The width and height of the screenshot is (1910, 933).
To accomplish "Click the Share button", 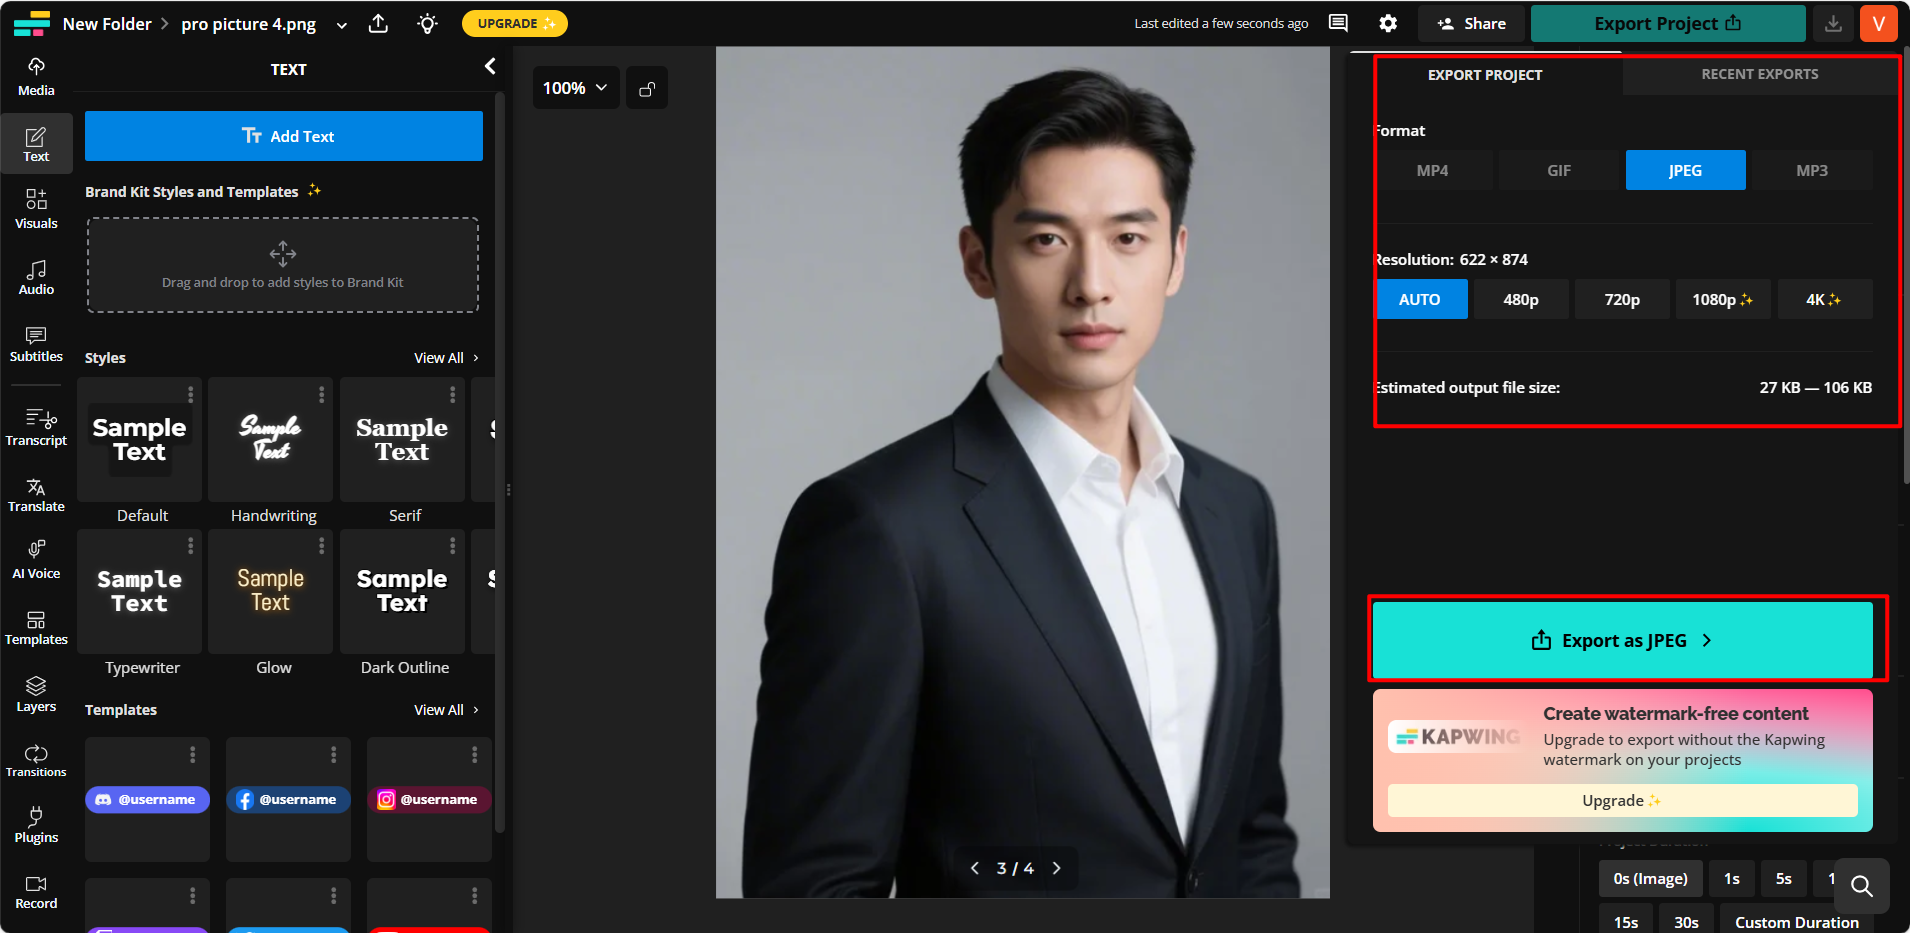I will [x=1471, y=23].
